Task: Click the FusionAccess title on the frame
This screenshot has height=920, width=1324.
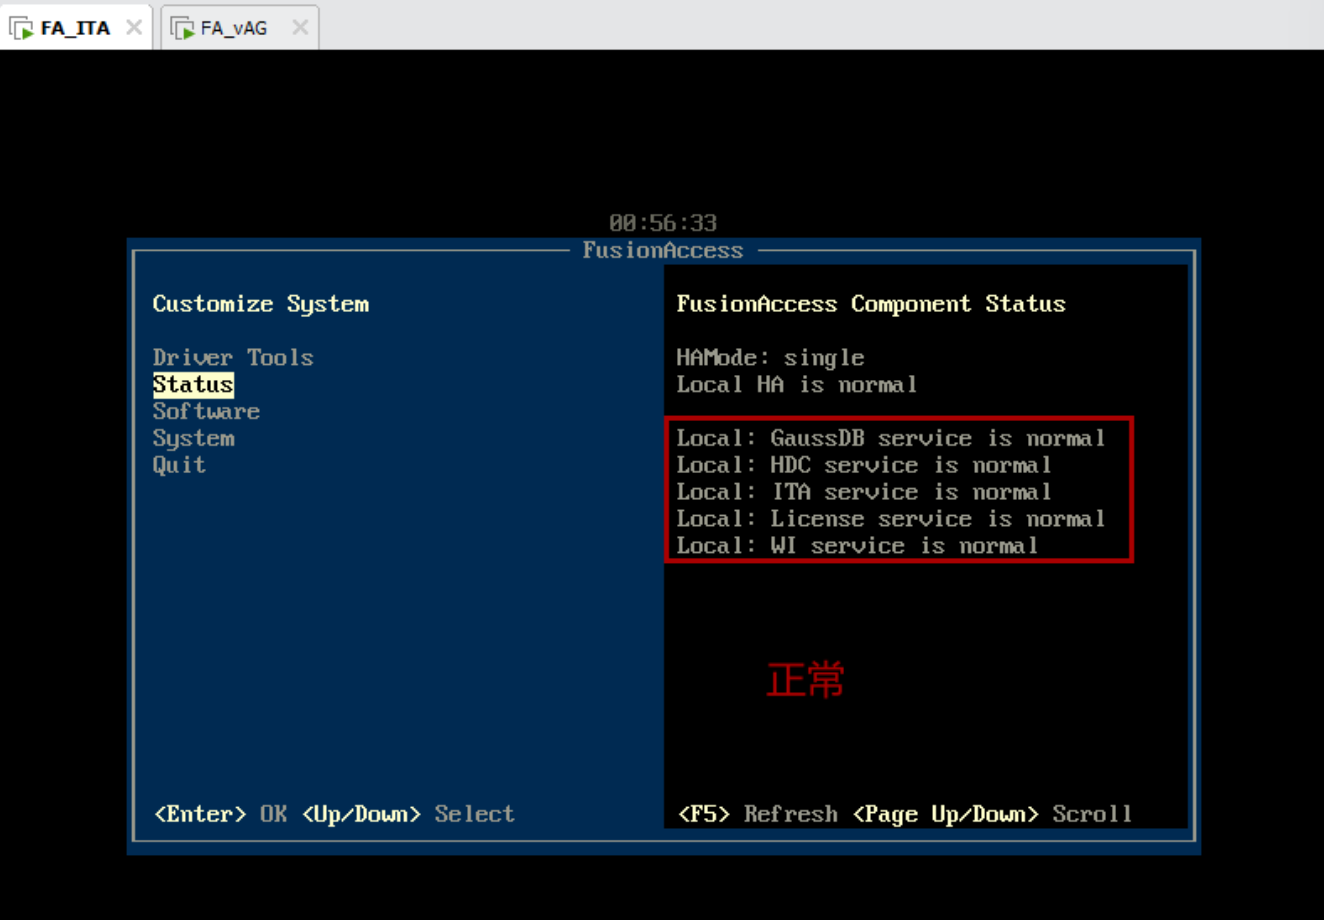Action: [663, 250]
